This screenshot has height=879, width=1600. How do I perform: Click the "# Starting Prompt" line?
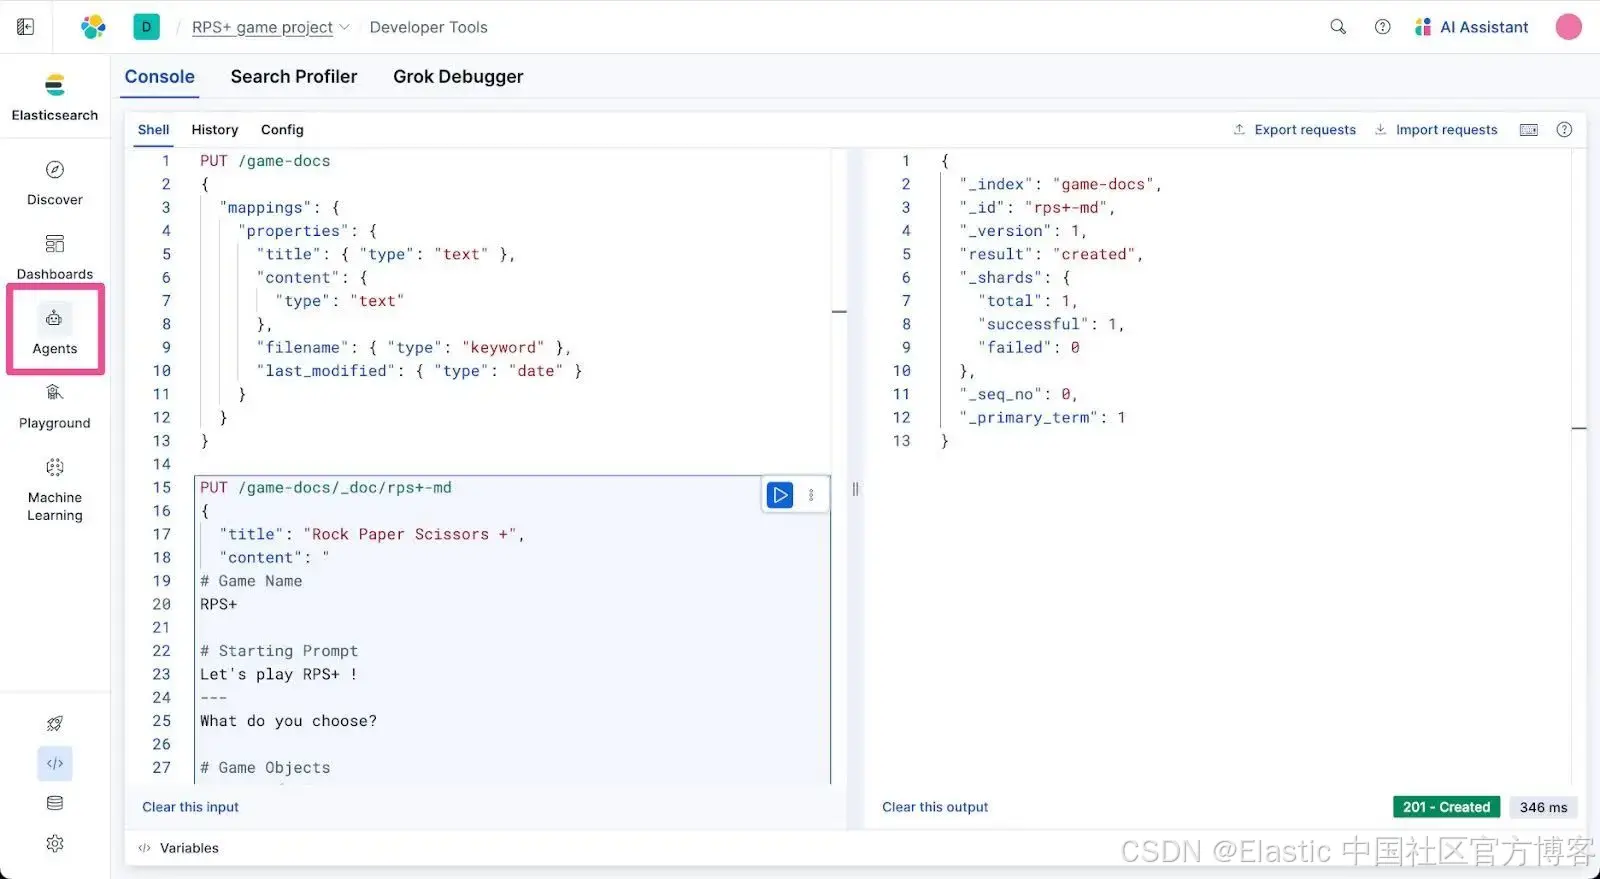pyautogui.click(x=279, y=651)
